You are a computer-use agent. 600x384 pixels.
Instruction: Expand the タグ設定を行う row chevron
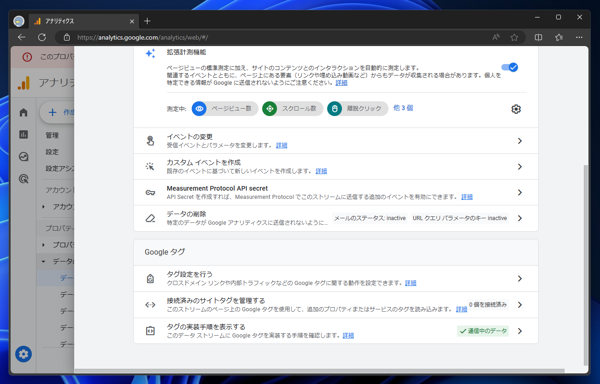pos(520,278)
